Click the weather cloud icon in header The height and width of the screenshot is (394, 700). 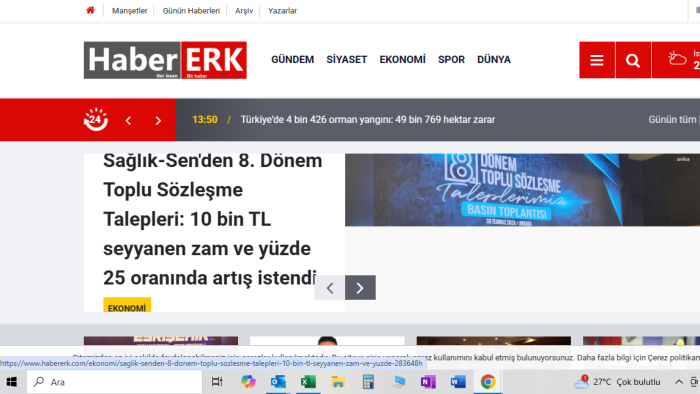coord(677,58)
